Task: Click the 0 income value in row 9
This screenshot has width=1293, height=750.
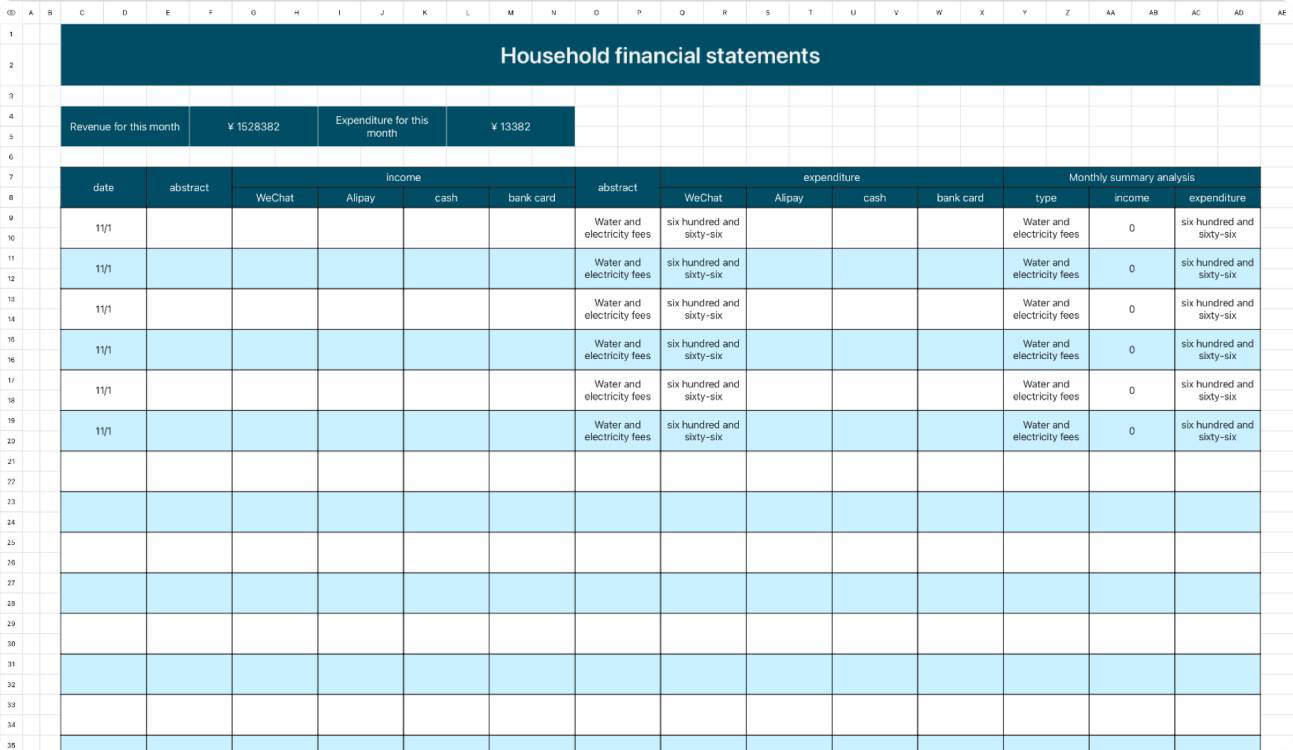Action: 1131,228
